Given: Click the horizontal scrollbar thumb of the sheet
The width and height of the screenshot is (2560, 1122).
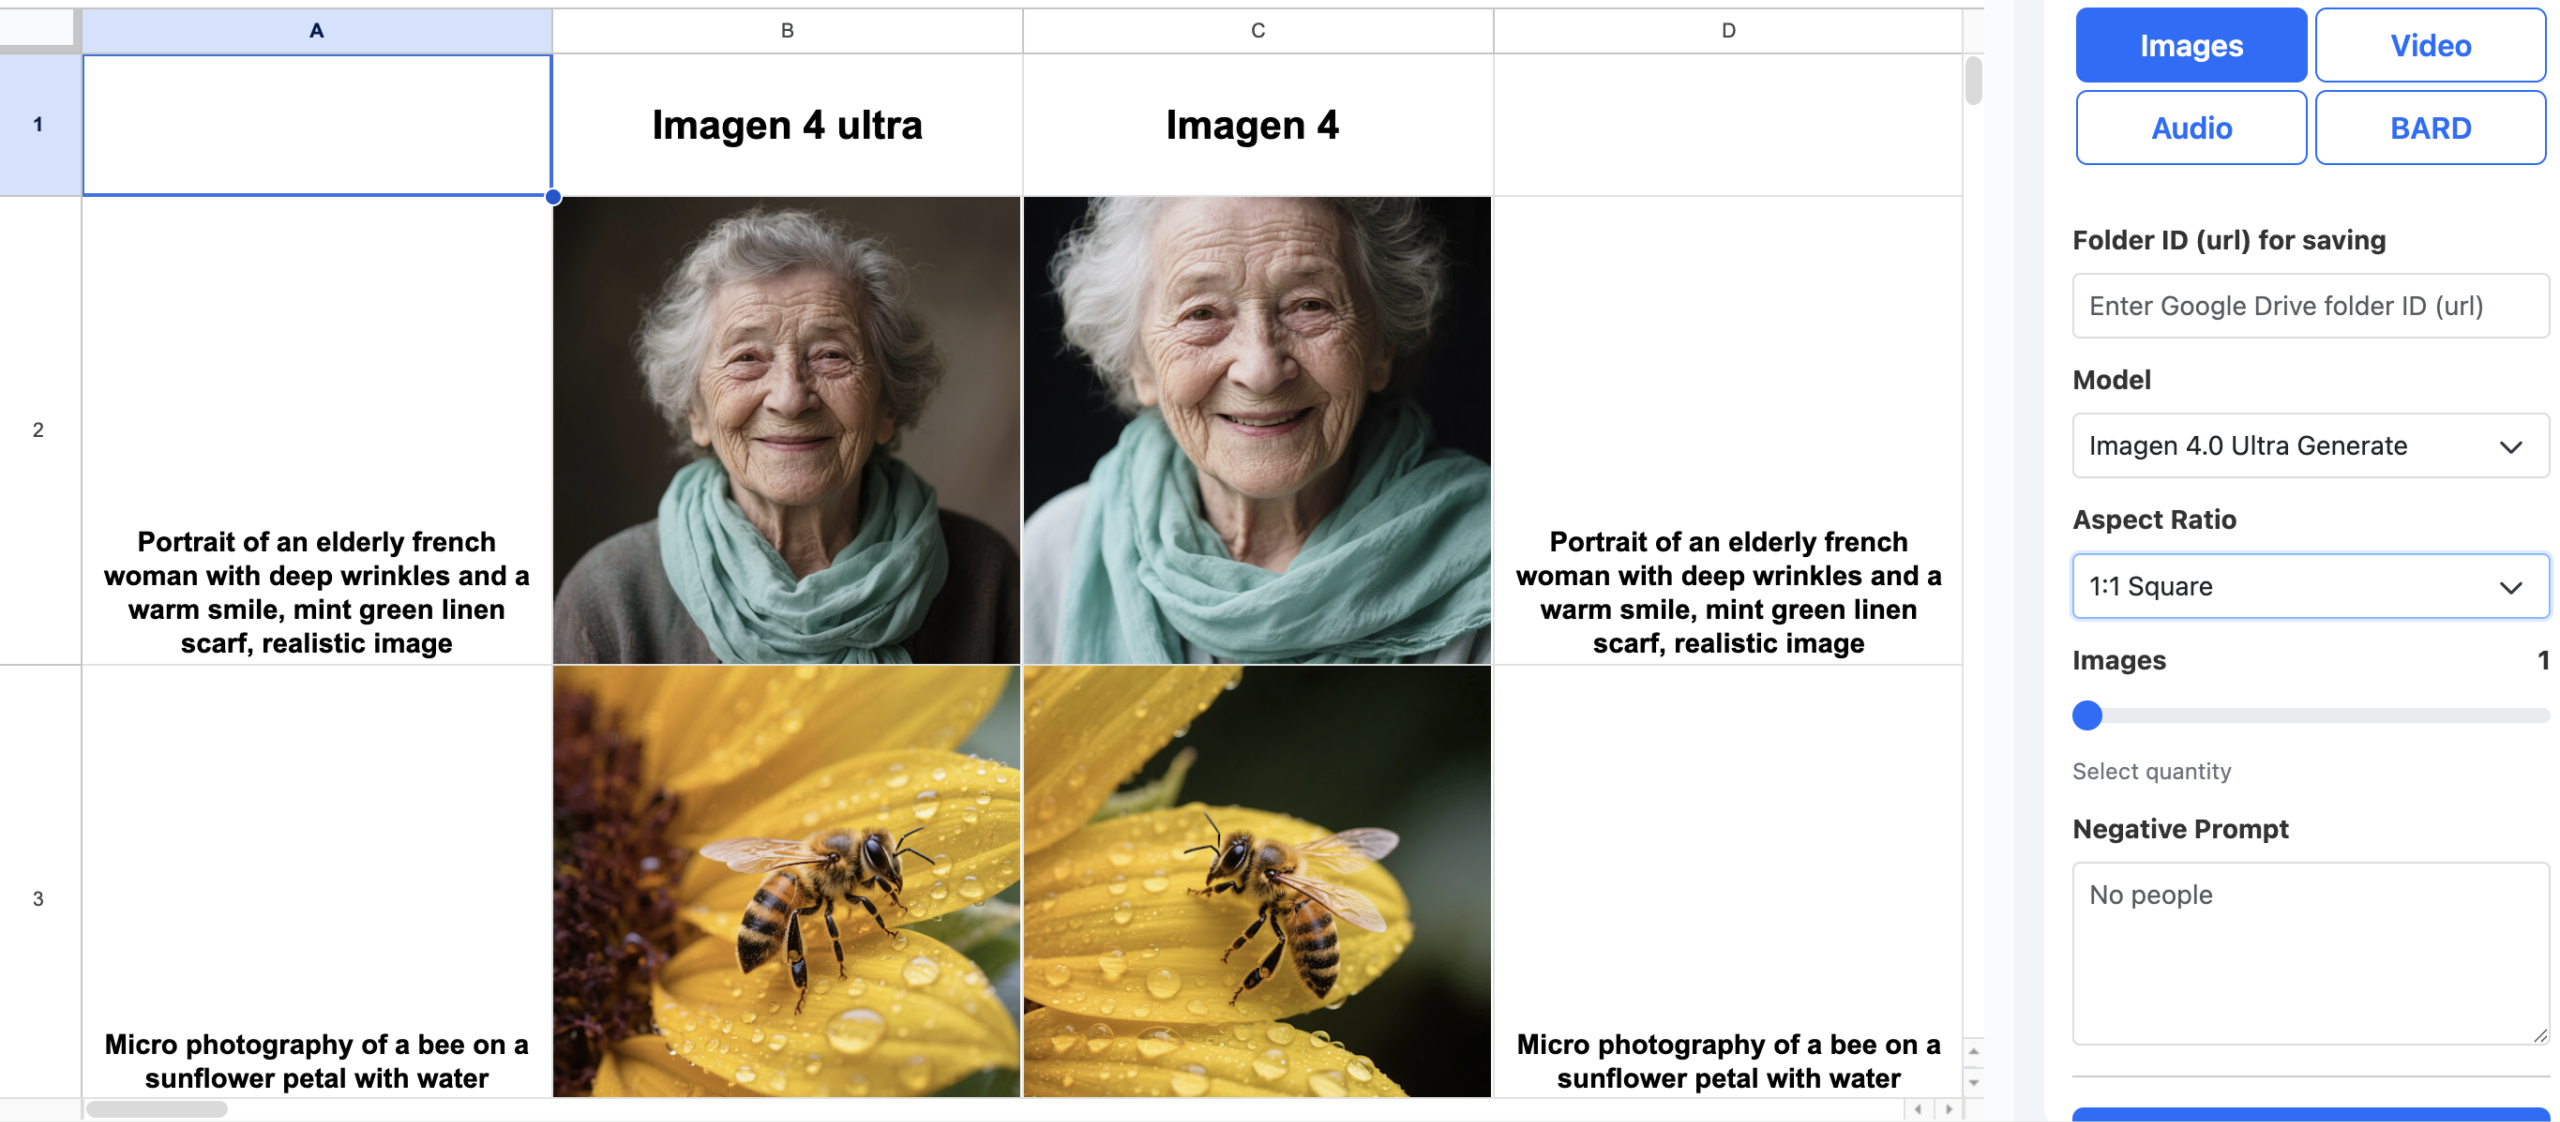Looking at the screenshot, I should click(157, 1109).
